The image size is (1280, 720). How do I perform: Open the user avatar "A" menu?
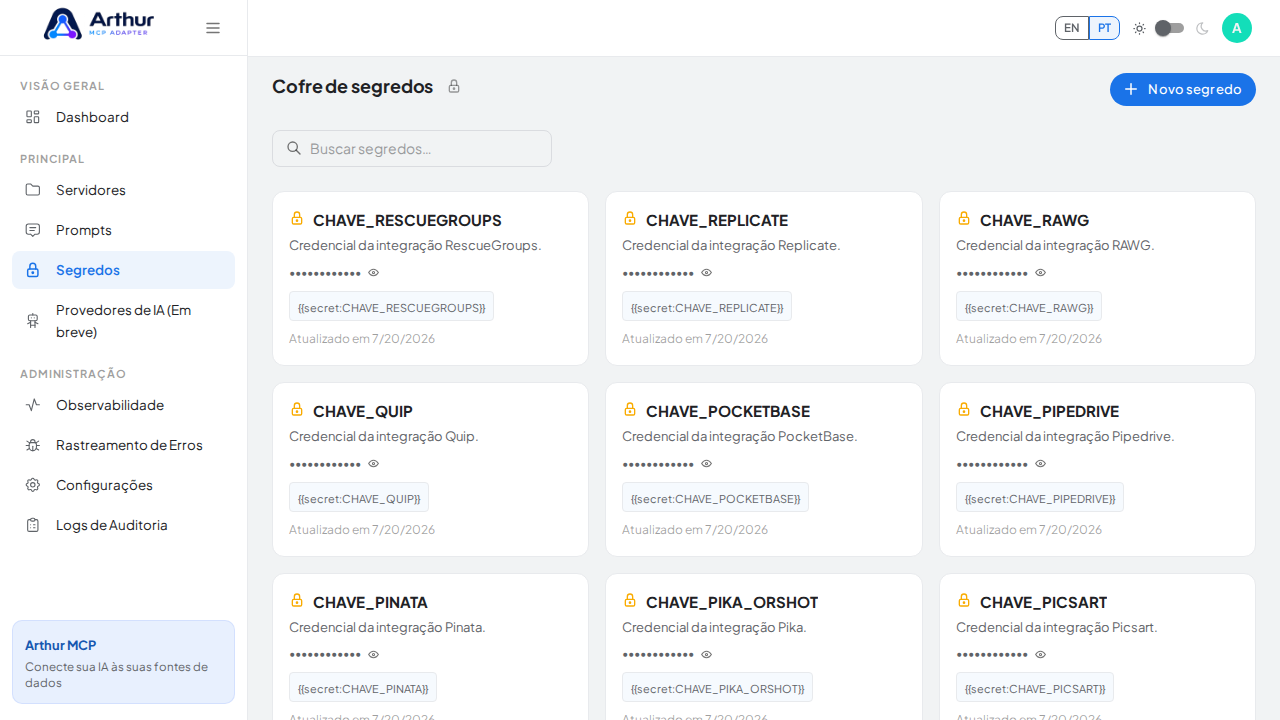point(1237,28)
